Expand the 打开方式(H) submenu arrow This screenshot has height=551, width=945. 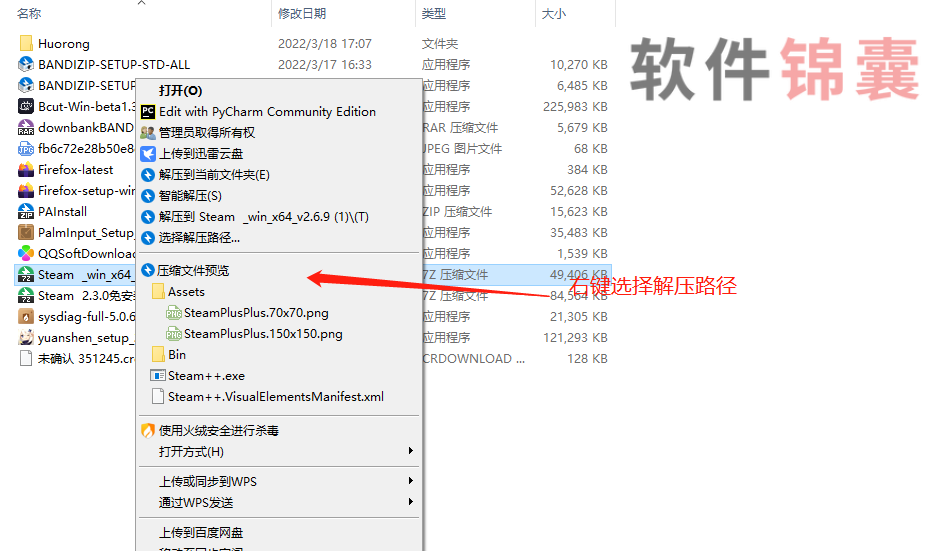click(410, 451)
